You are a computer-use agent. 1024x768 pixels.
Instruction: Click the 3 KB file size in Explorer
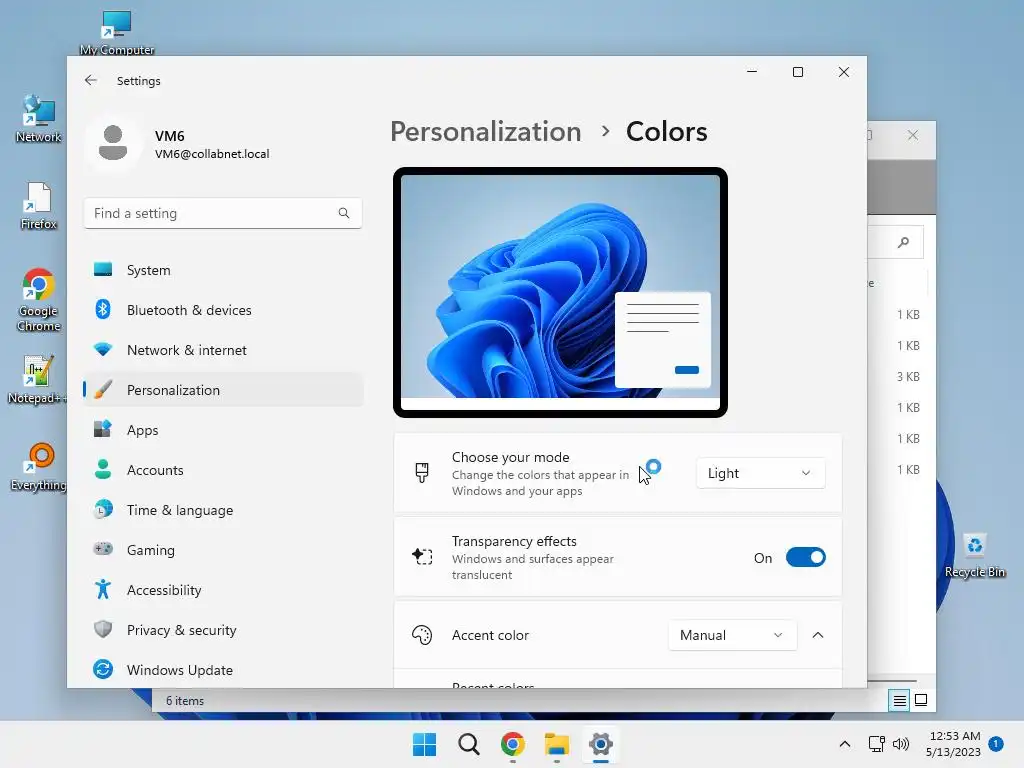tap(908, 377)
